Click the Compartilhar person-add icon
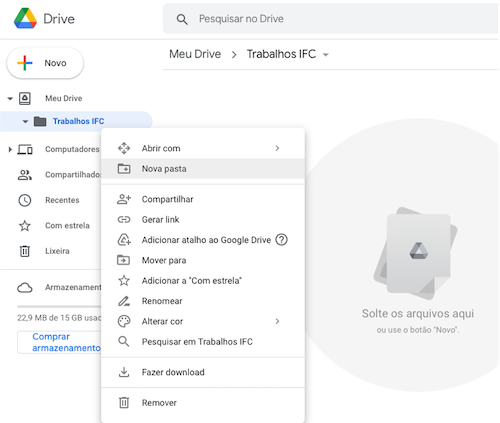This screenshot has width=500, height=423. (124, 199)
